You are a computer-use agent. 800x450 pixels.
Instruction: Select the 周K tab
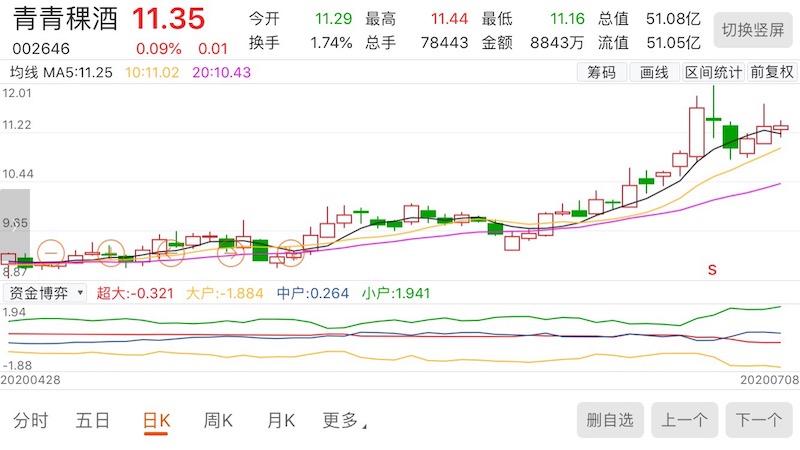pos(218,420)
